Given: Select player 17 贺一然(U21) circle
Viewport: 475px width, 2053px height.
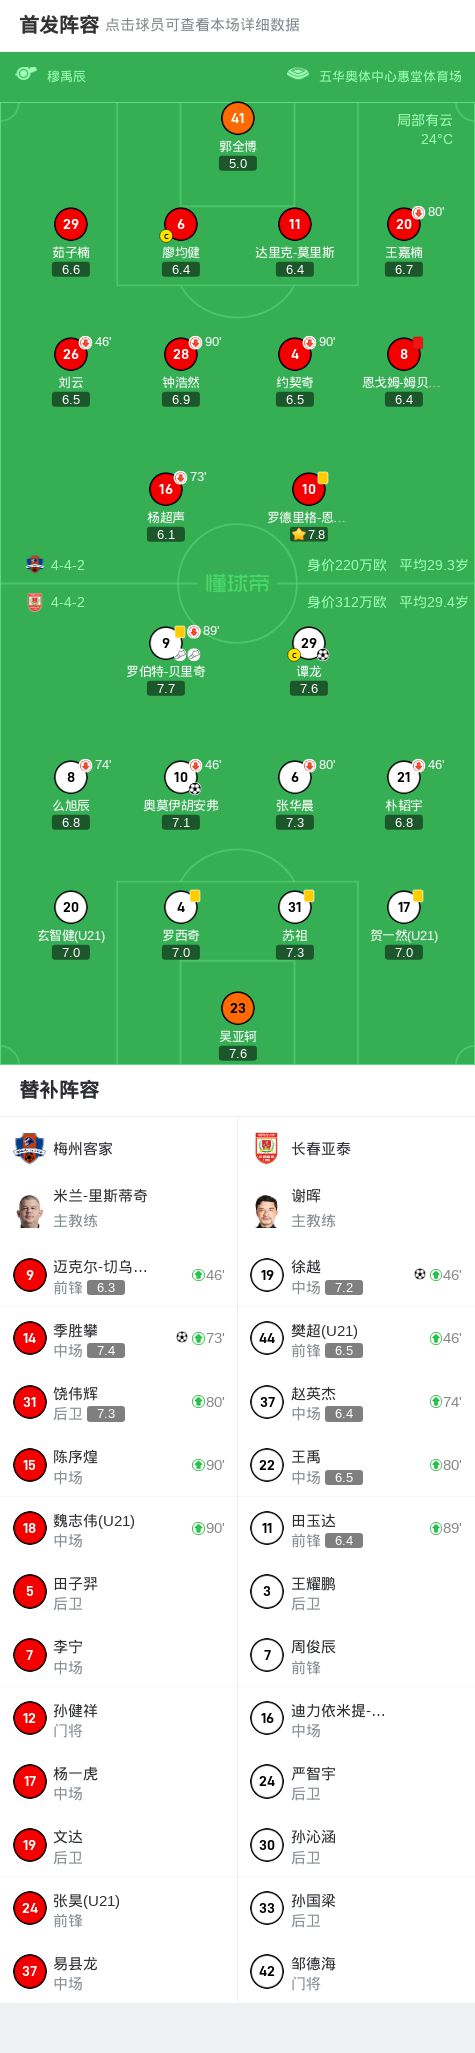Looking at the screenshot, I should tap(404, 907).
